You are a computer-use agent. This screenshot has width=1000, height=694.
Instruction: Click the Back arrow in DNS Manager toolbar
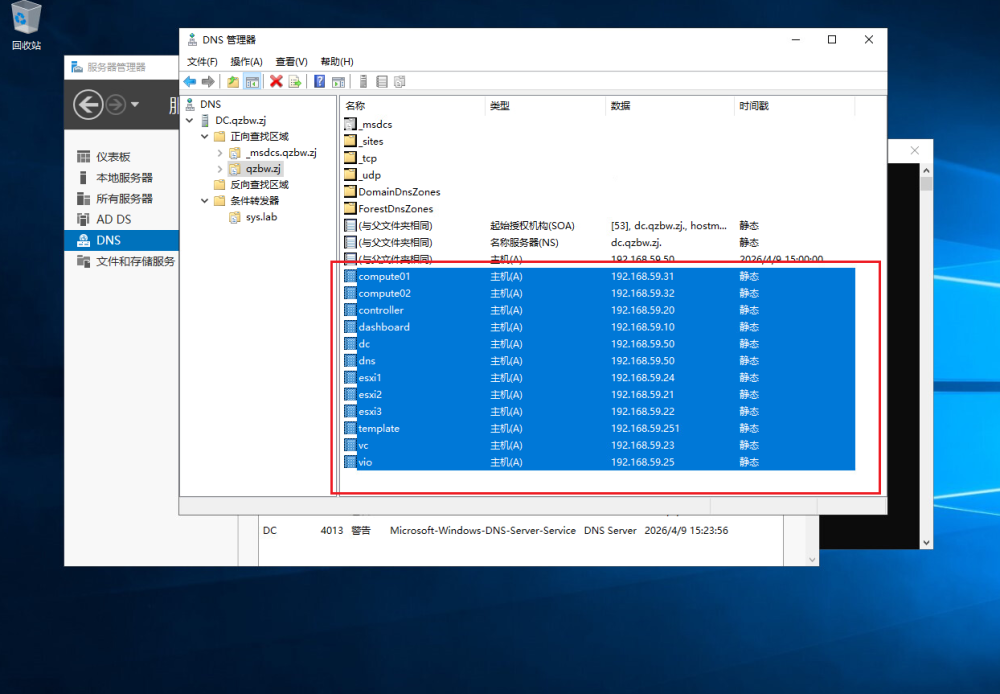point(189,82)
